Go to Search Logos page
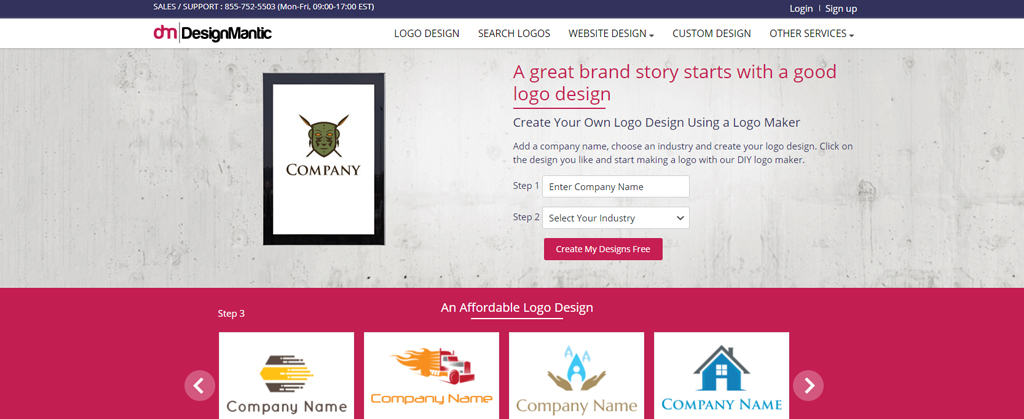 [x=514, y=33]
